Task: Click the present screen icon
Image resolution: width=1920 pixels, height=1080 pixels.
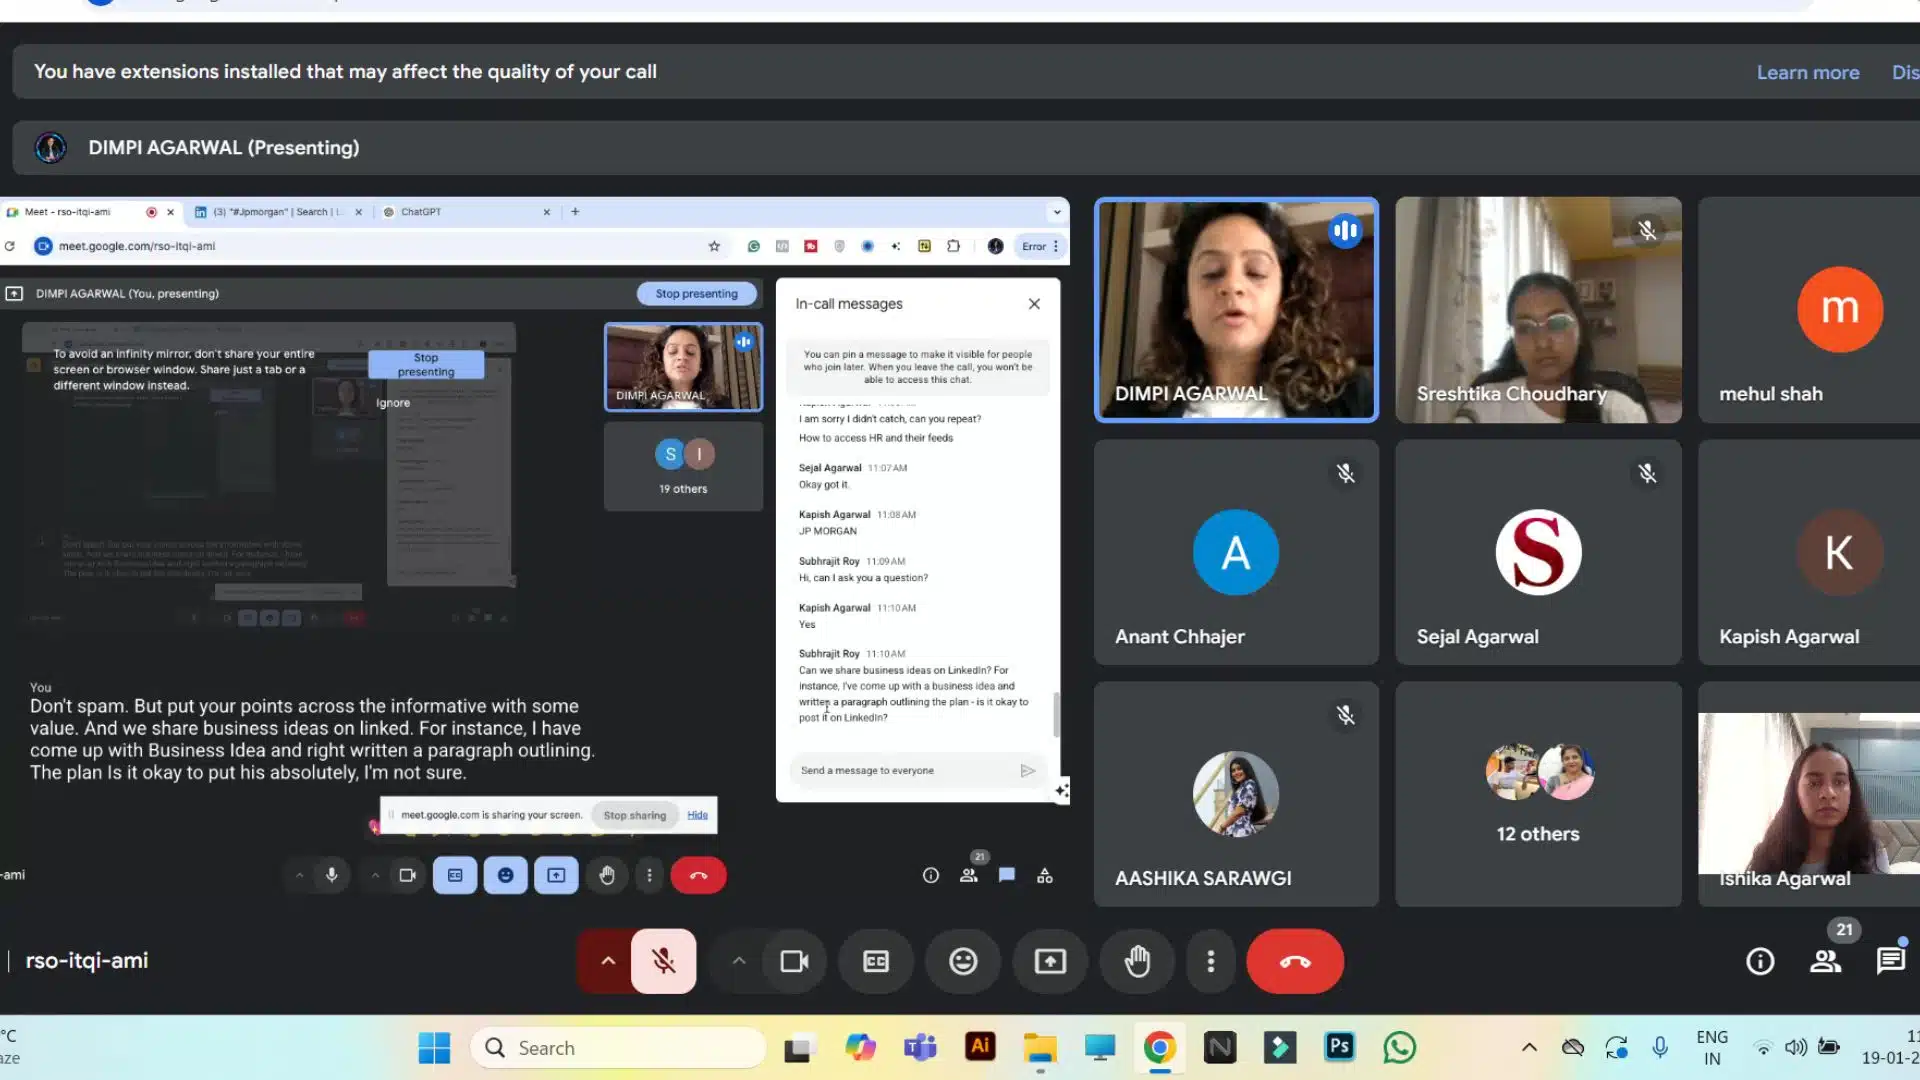Action: tap(1050, 961)
